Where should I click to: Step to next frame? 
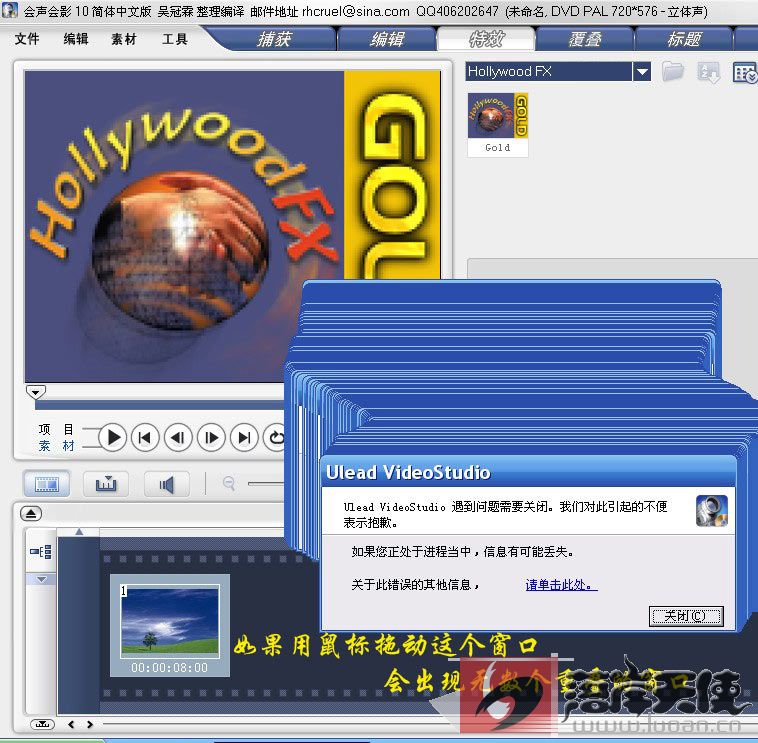[211, 437]
